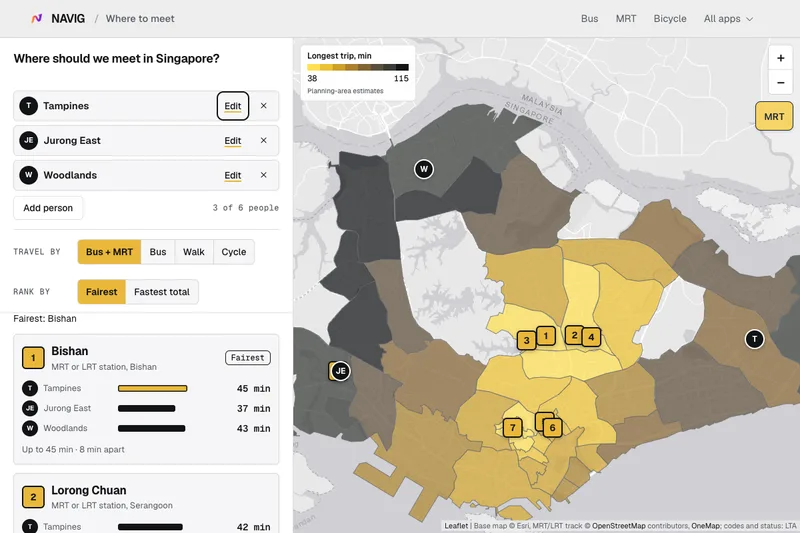Click the JE Jurong East map marker
The image size is (800, 533).
(x=340, y=371)
